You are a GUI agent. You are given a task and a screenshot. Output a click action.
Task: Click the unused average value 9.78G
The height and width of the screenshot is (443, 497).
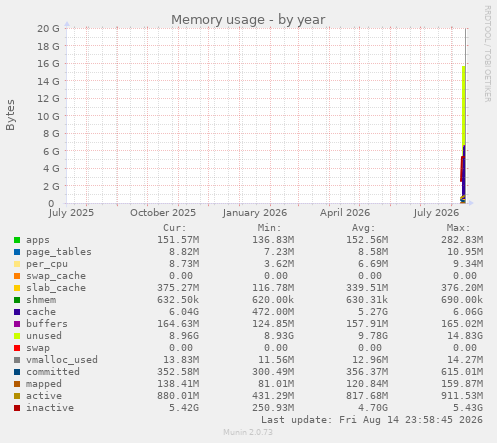coord(373,336)
